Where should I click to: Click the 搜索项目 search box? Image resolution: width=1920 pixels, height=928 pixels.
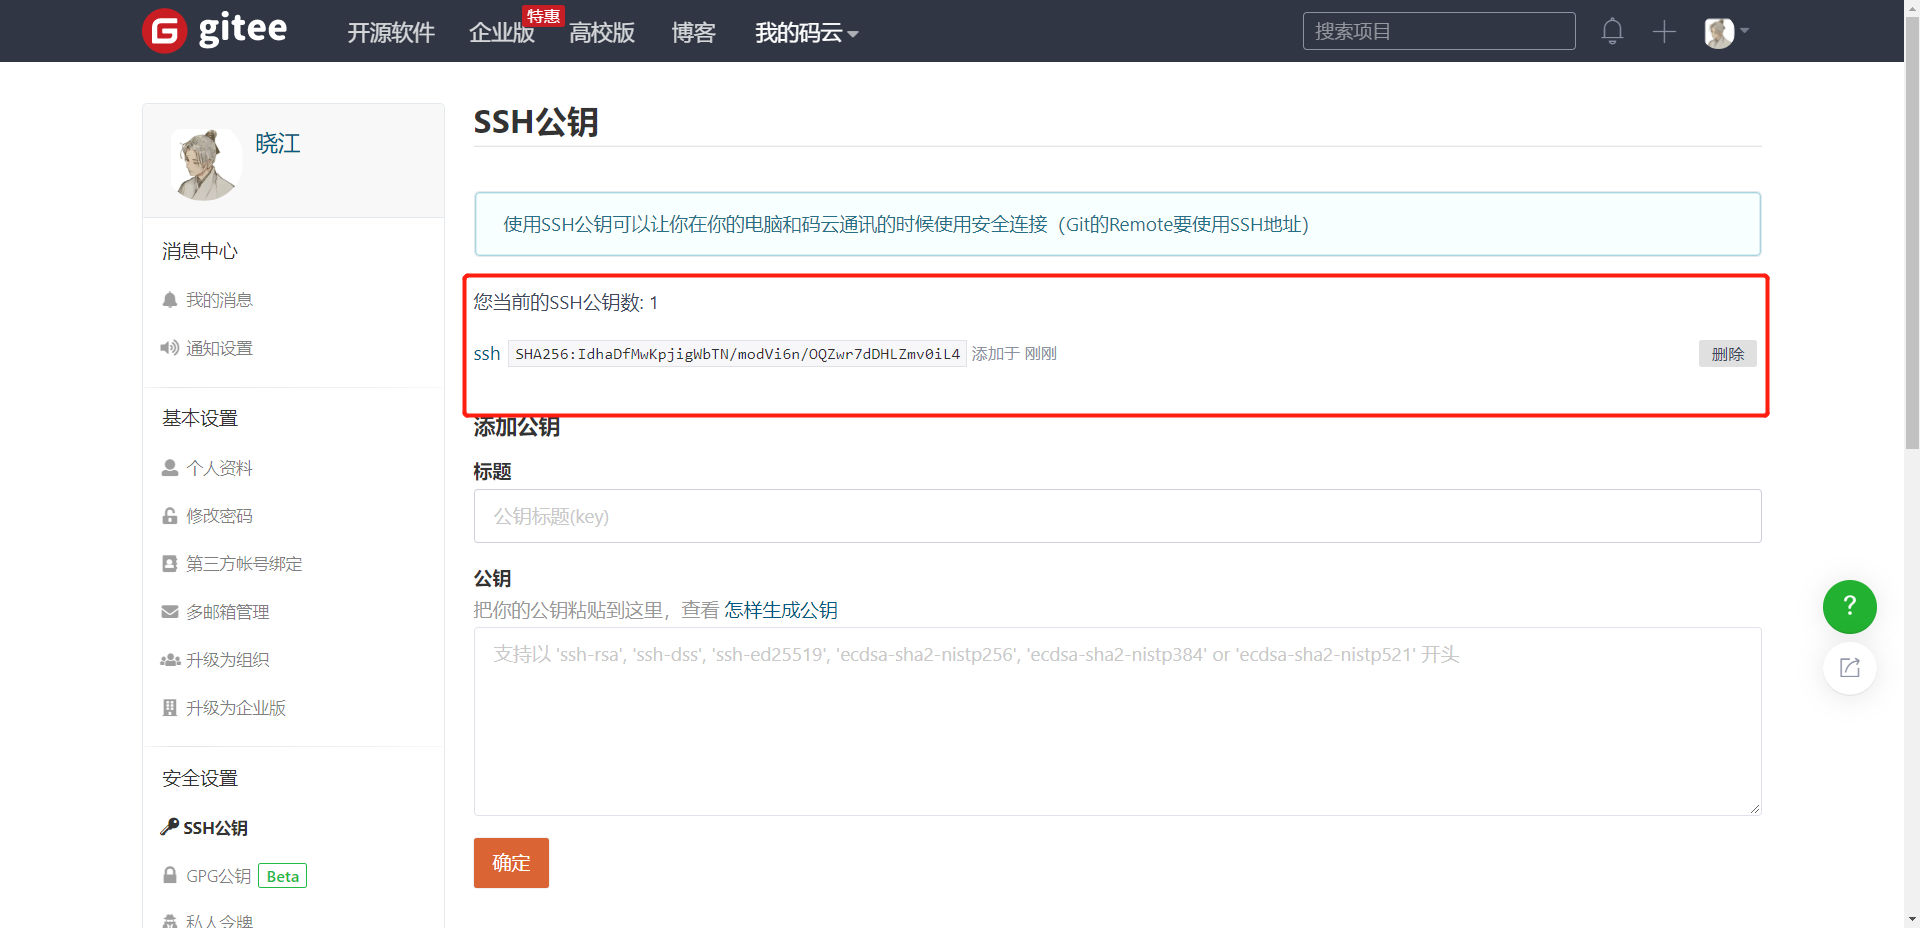tap(1438, 31)
